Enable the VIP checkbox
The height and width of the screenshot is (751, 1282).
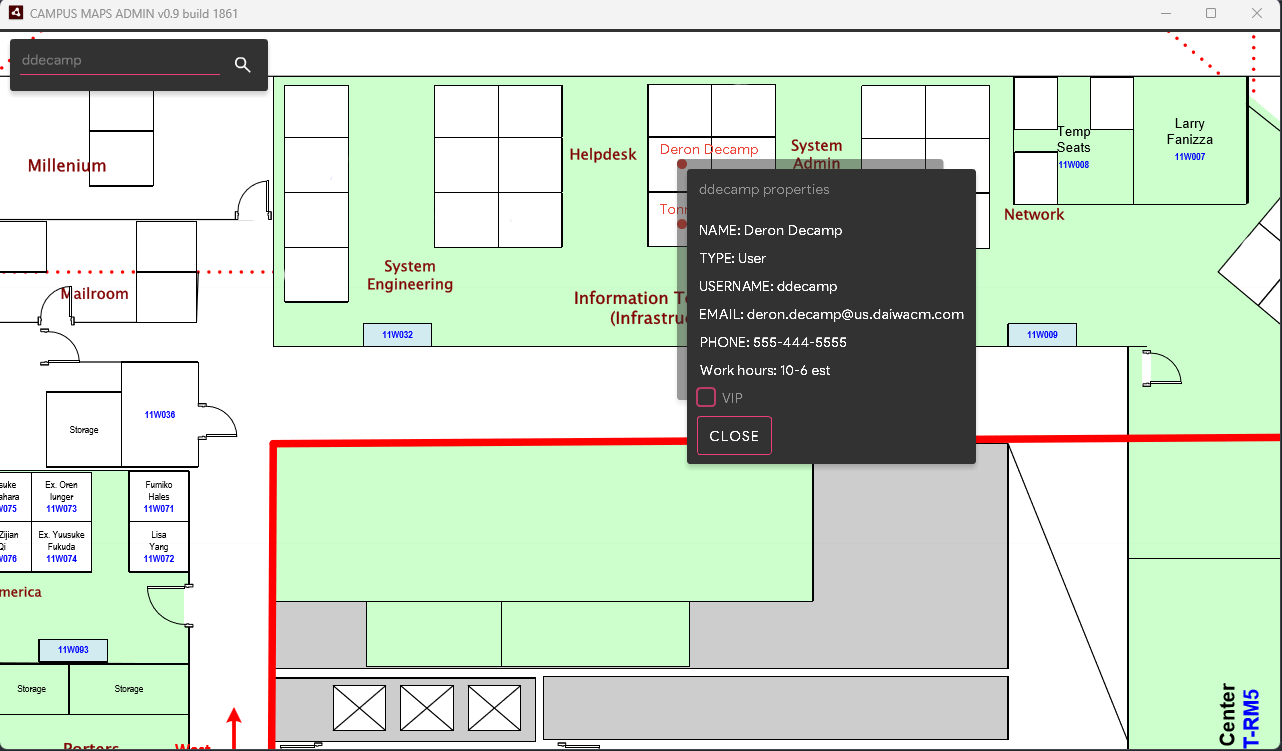[x=706, y=398]
